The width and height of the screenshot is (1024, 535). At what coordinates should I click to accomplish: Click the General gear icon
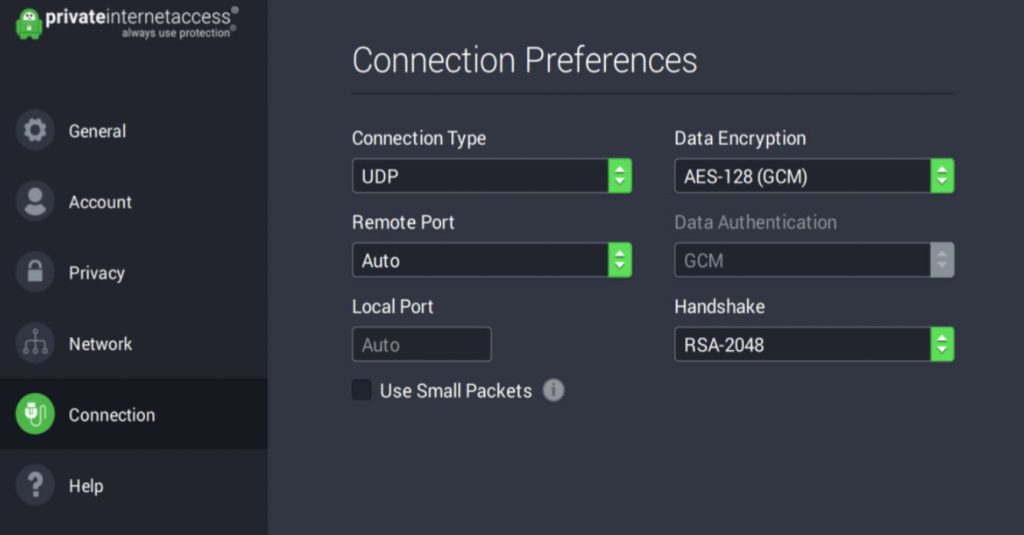coord(35,130)
